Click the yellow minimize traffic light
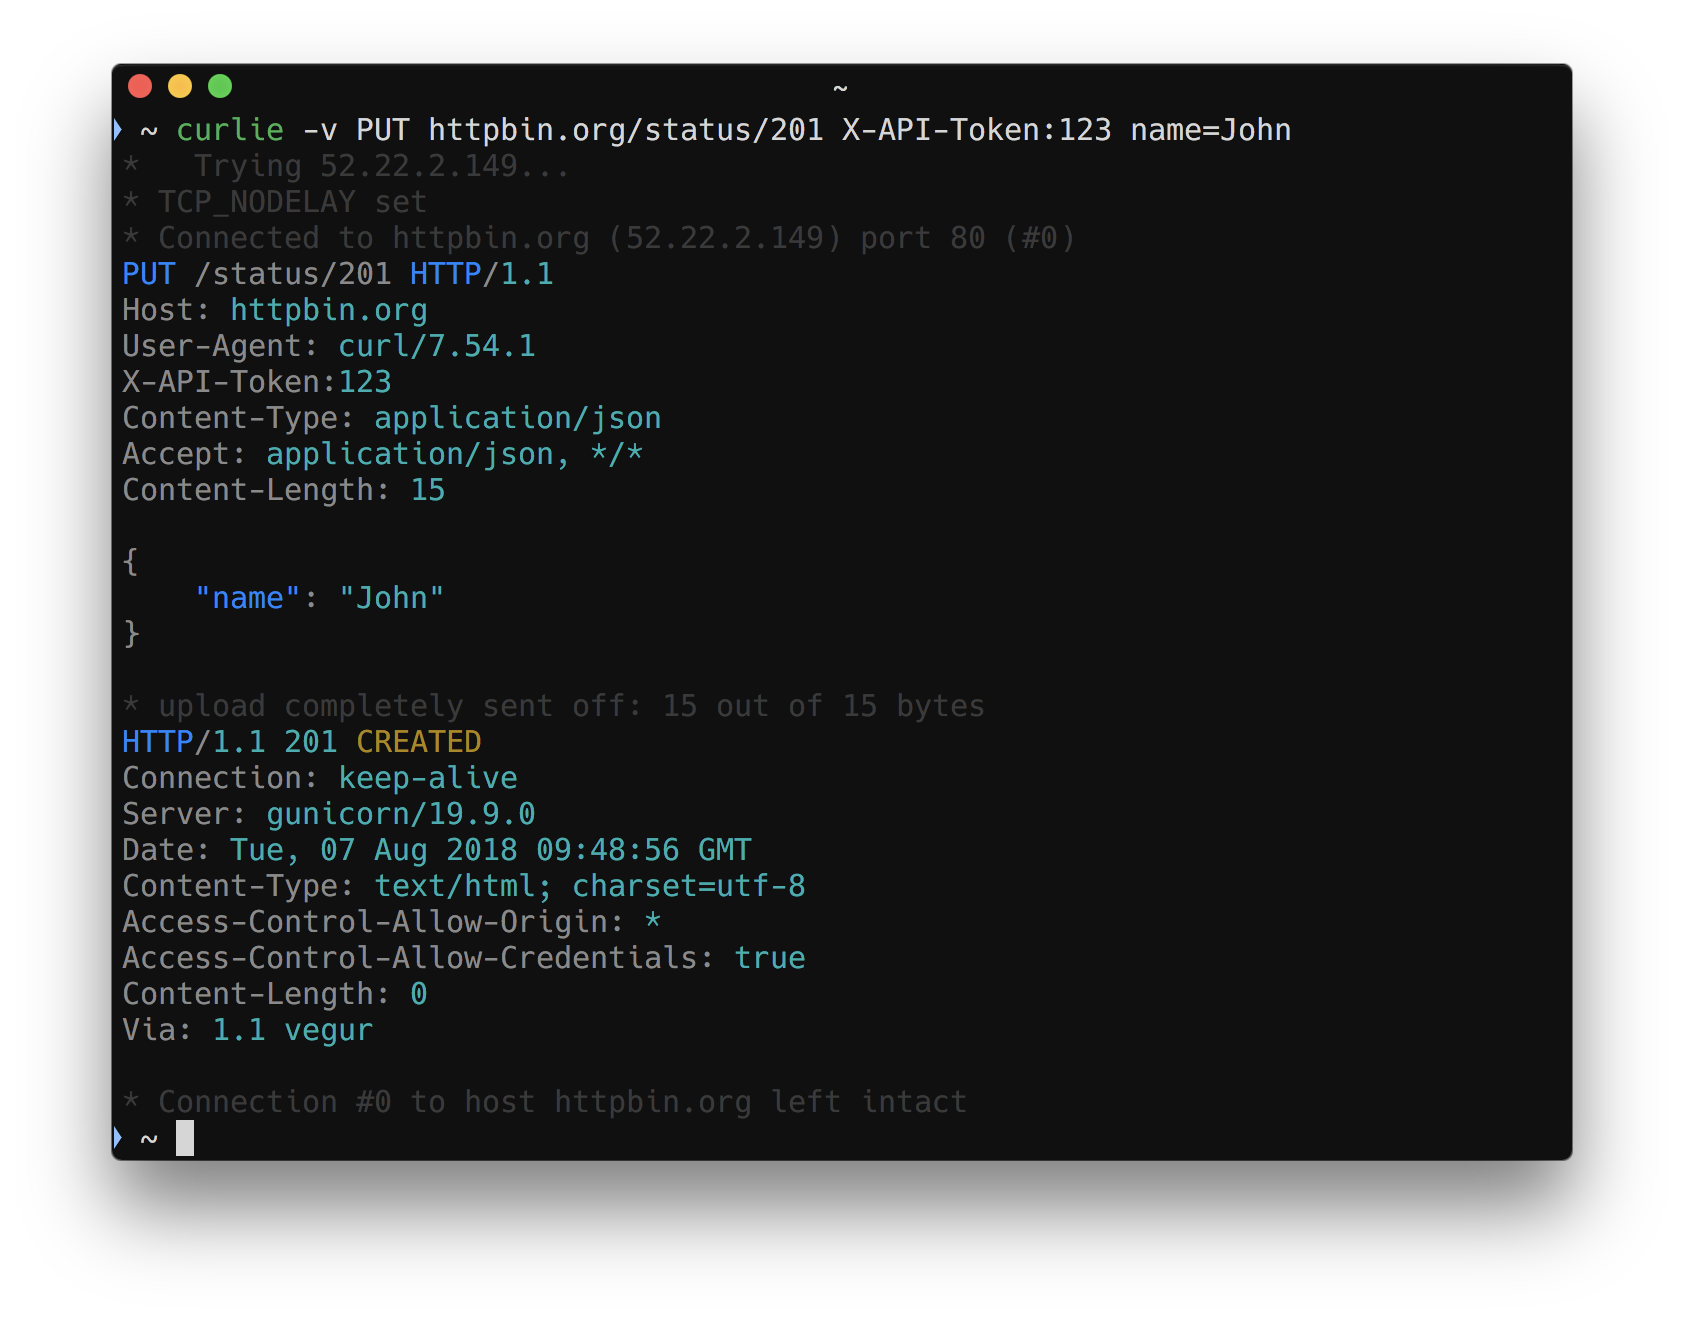This screenshot has height=1320, width=1684. pyautogui.click(x=179, y=86)
